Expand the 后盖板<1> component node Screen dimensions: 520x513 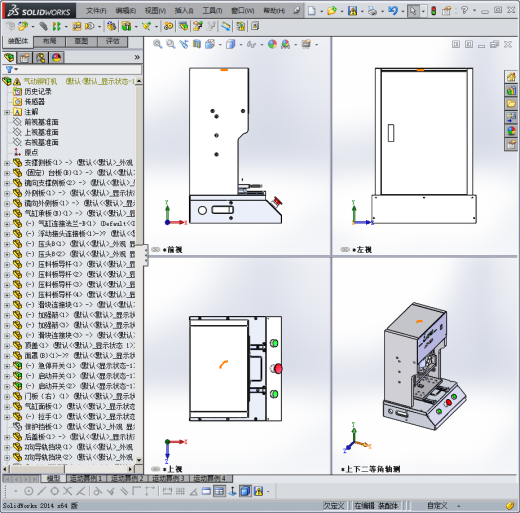pyautogui.click(x=7, y=437)
